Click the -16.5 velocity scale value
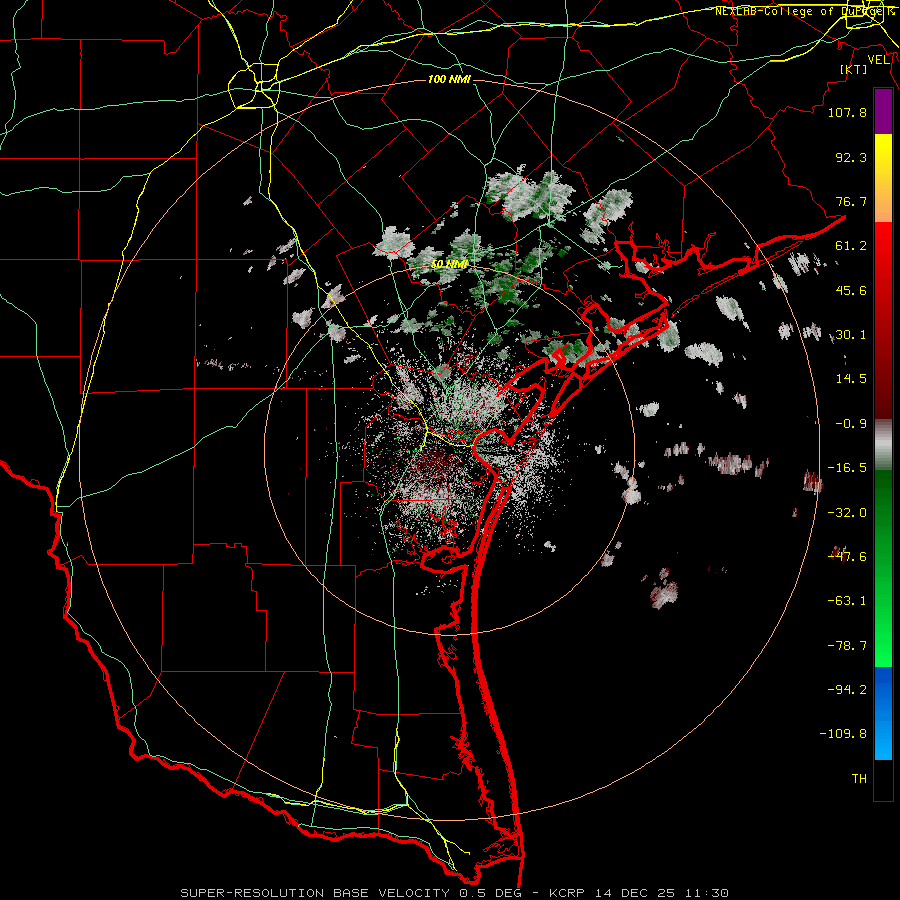Image resolution: width=900 pixels, height=900 pixels. pyautogui.click(x=847, y=468)
